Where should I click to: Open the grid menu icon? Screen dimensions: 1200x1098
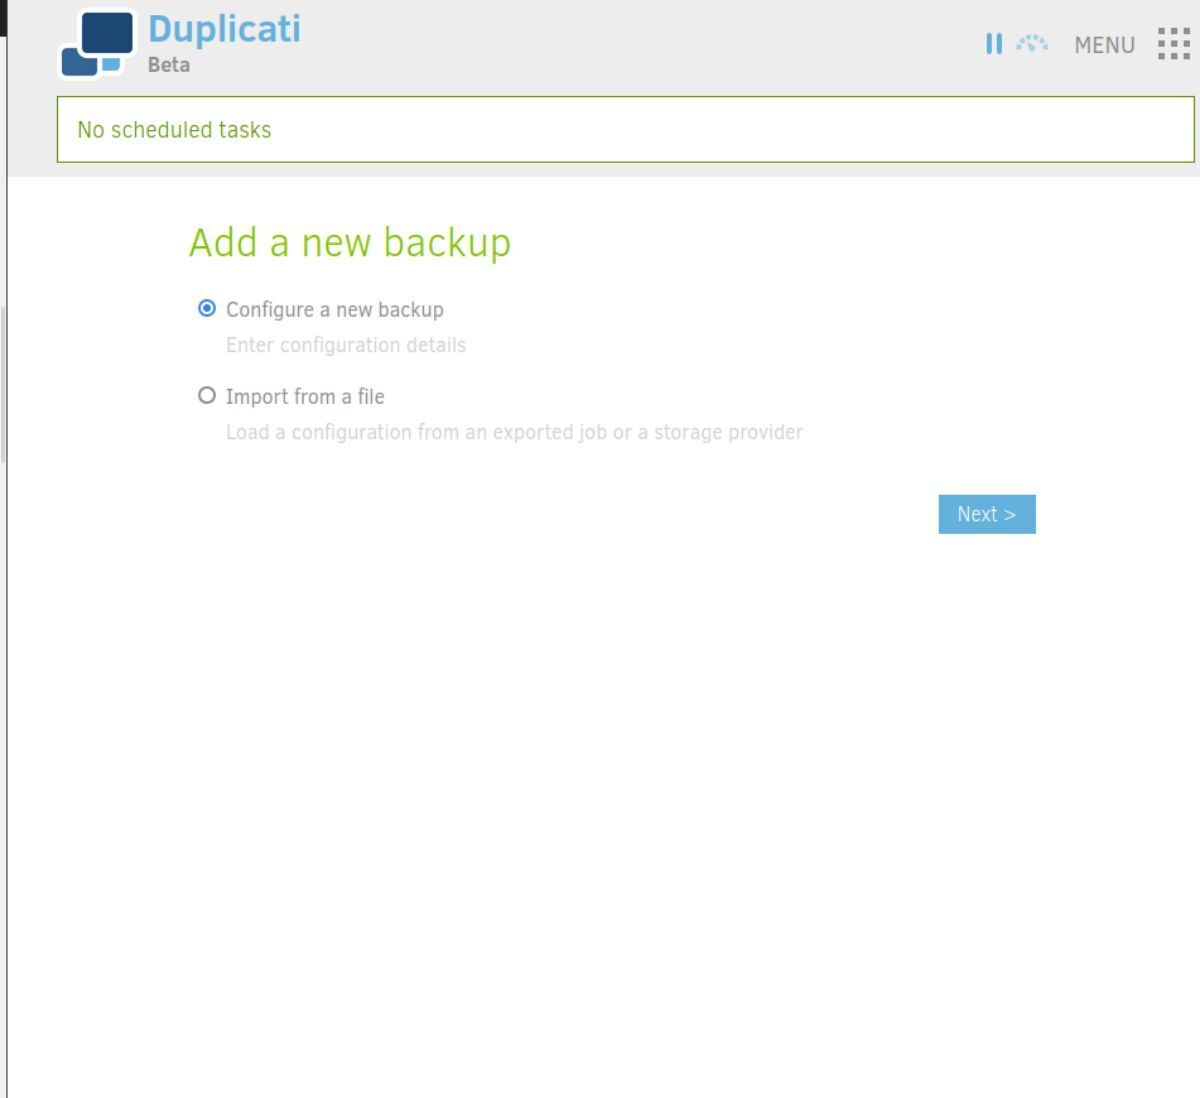[x=1173, y=43]
